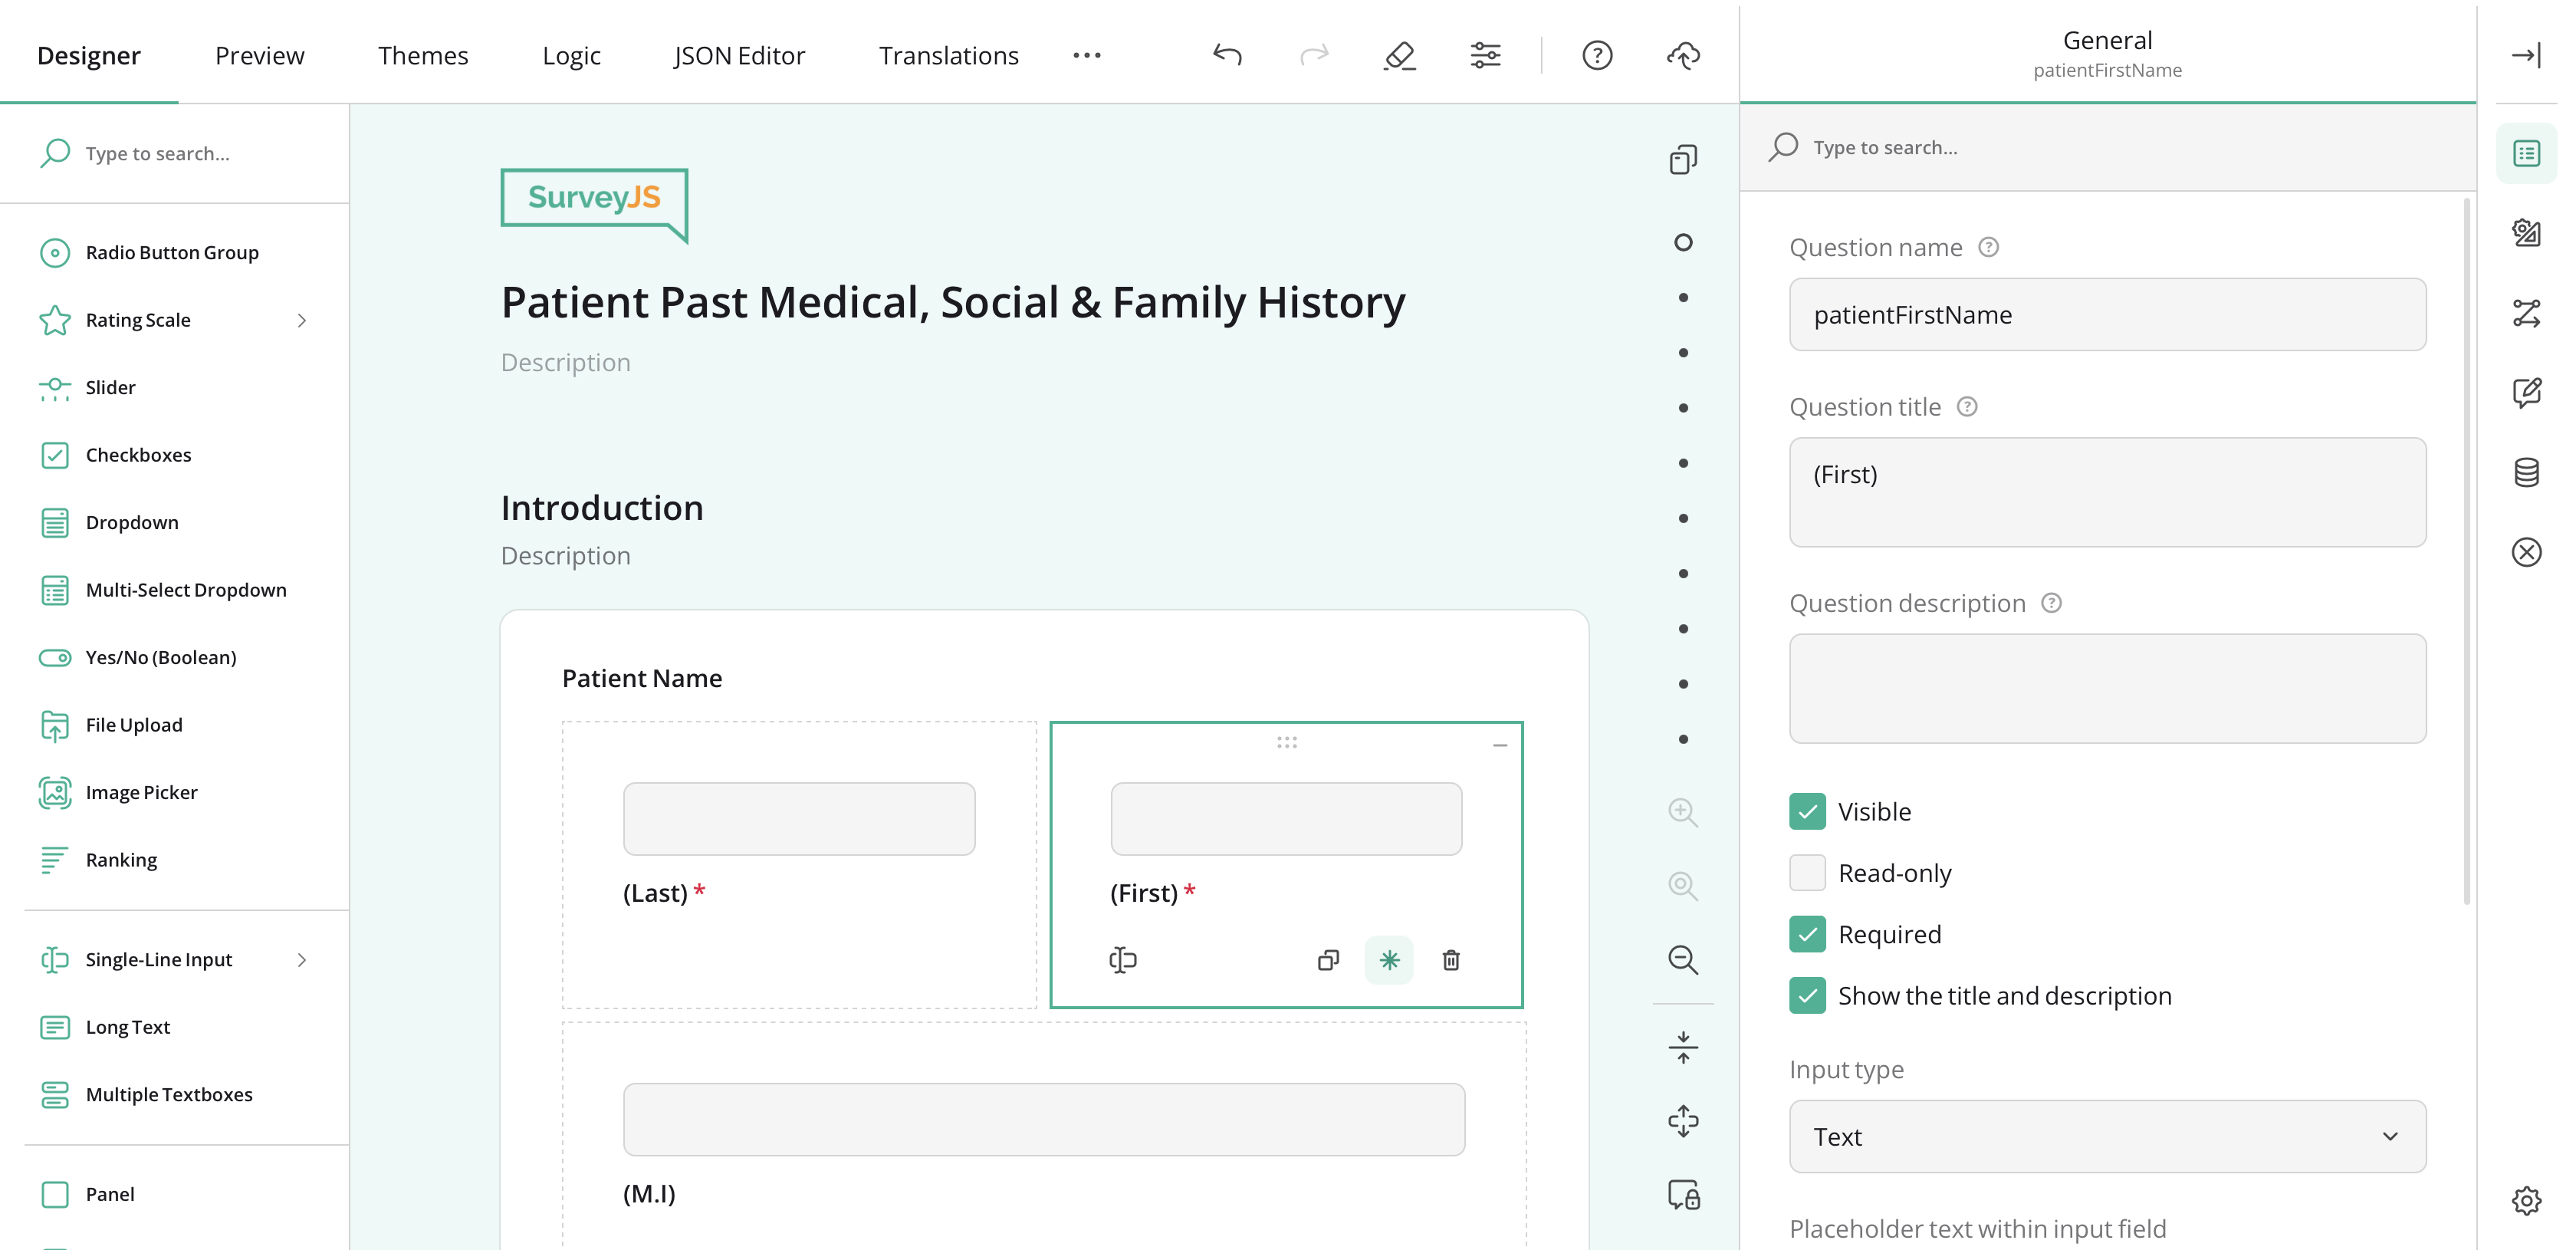The image size is (2576, 1250).
Task: Open the Validation circle-x icon in side strip
Action: click(x=2526, y=552)
